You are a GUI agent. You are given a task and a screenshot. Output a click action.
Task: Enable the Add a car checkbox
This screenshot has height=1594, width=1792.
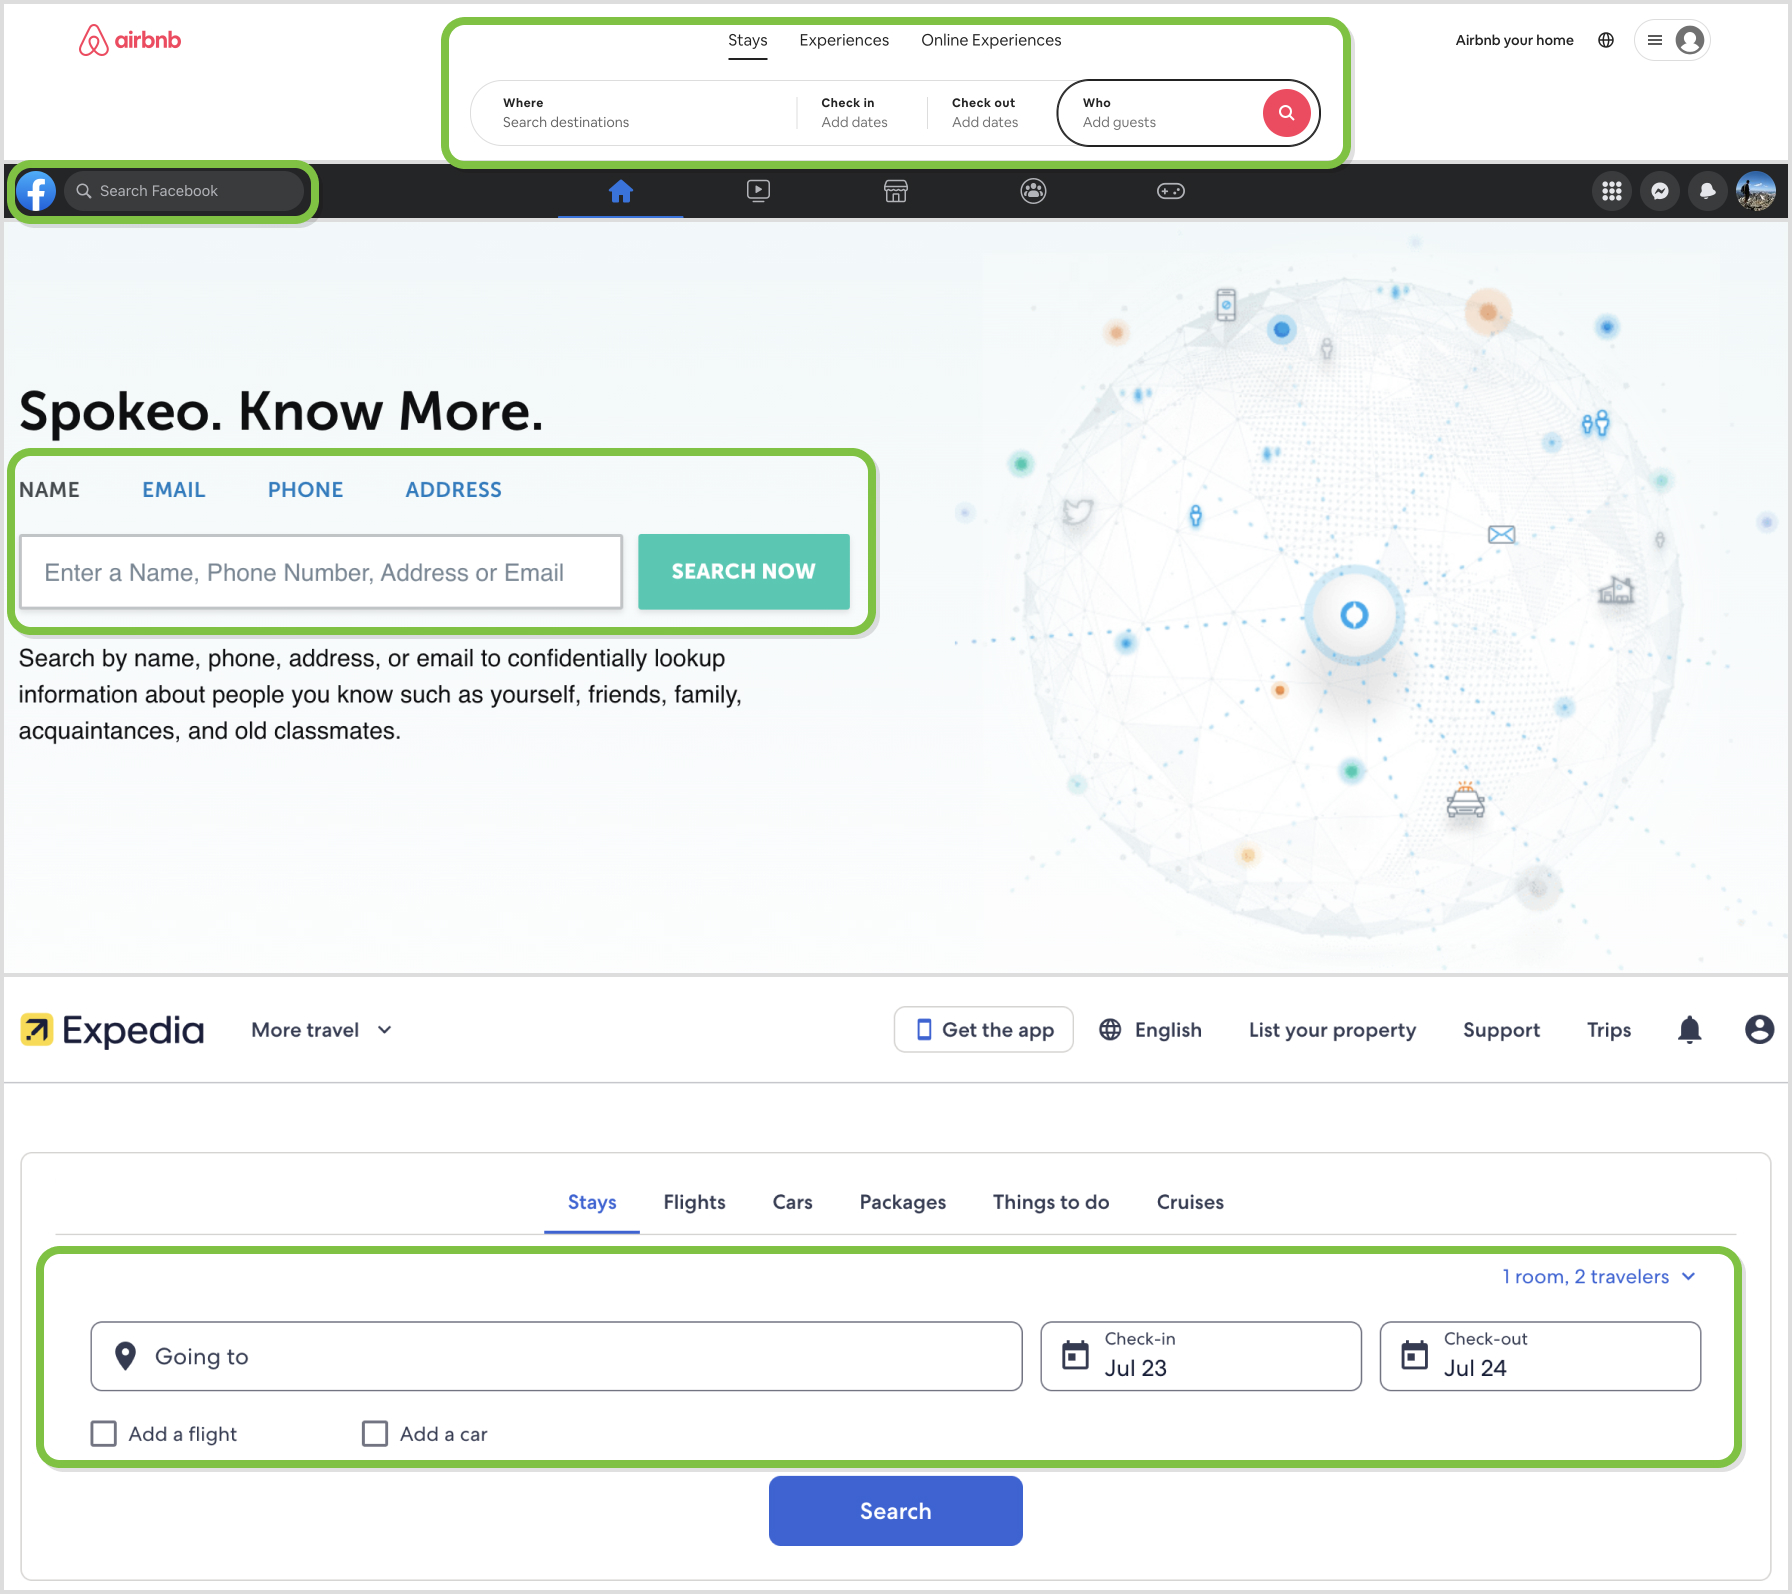coord(375,1434)
